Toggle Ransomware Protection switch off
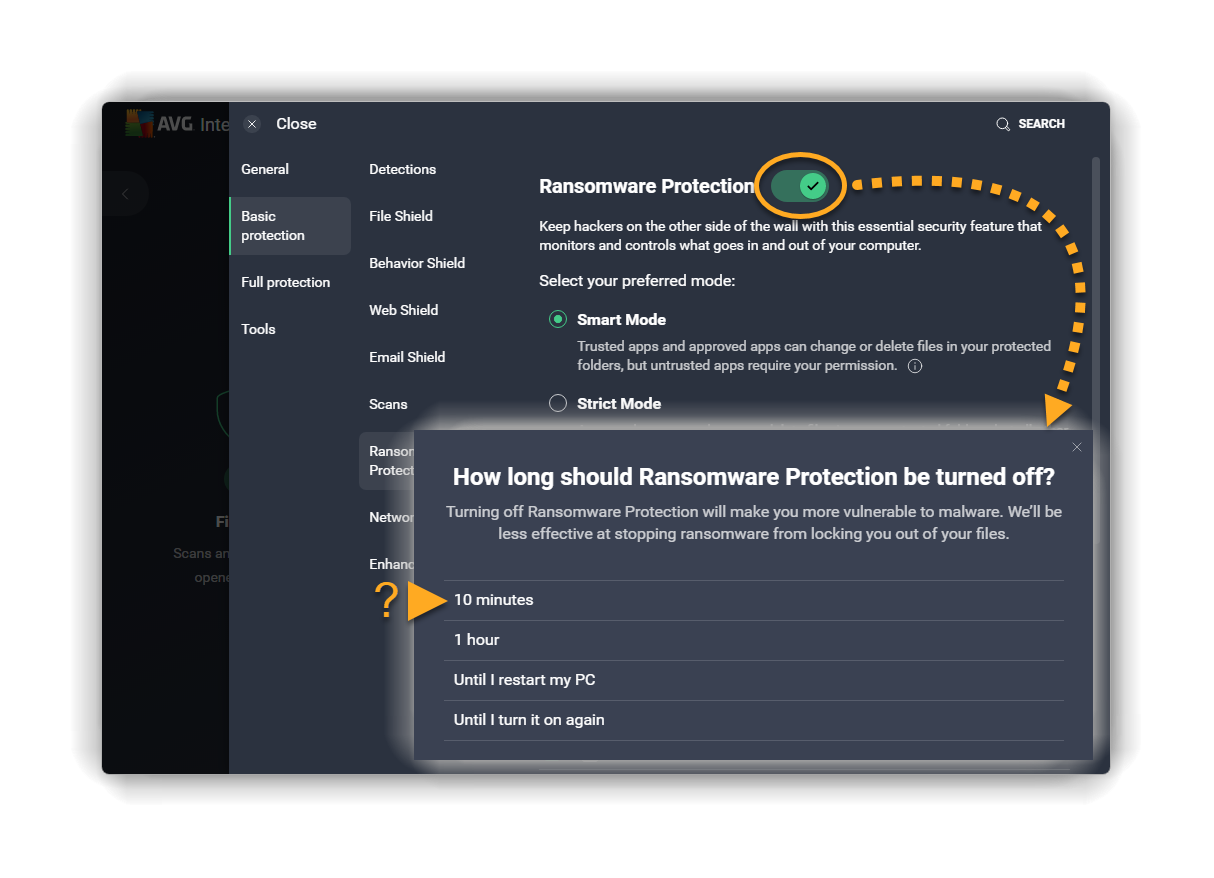This screenshot has width=1214, height=878. pyautogui.click(x=801, y=186)
